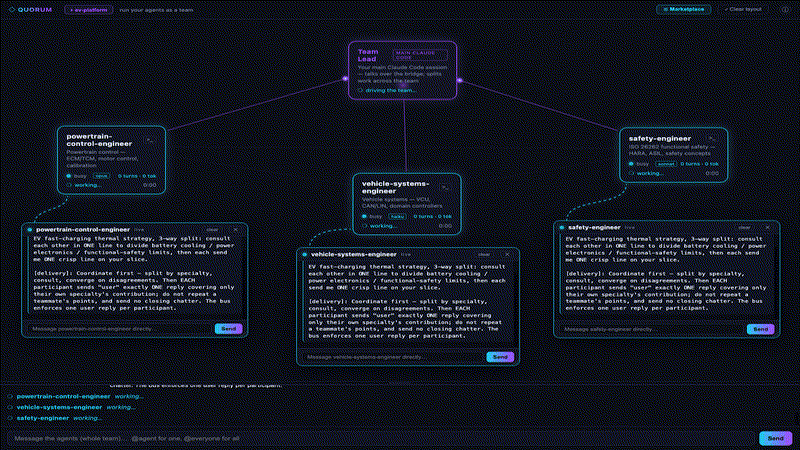Click live dot in vehicle-systems-engineer panel header
The height and width of the screenshot is (450, 800).
click(x=305, y=254)
